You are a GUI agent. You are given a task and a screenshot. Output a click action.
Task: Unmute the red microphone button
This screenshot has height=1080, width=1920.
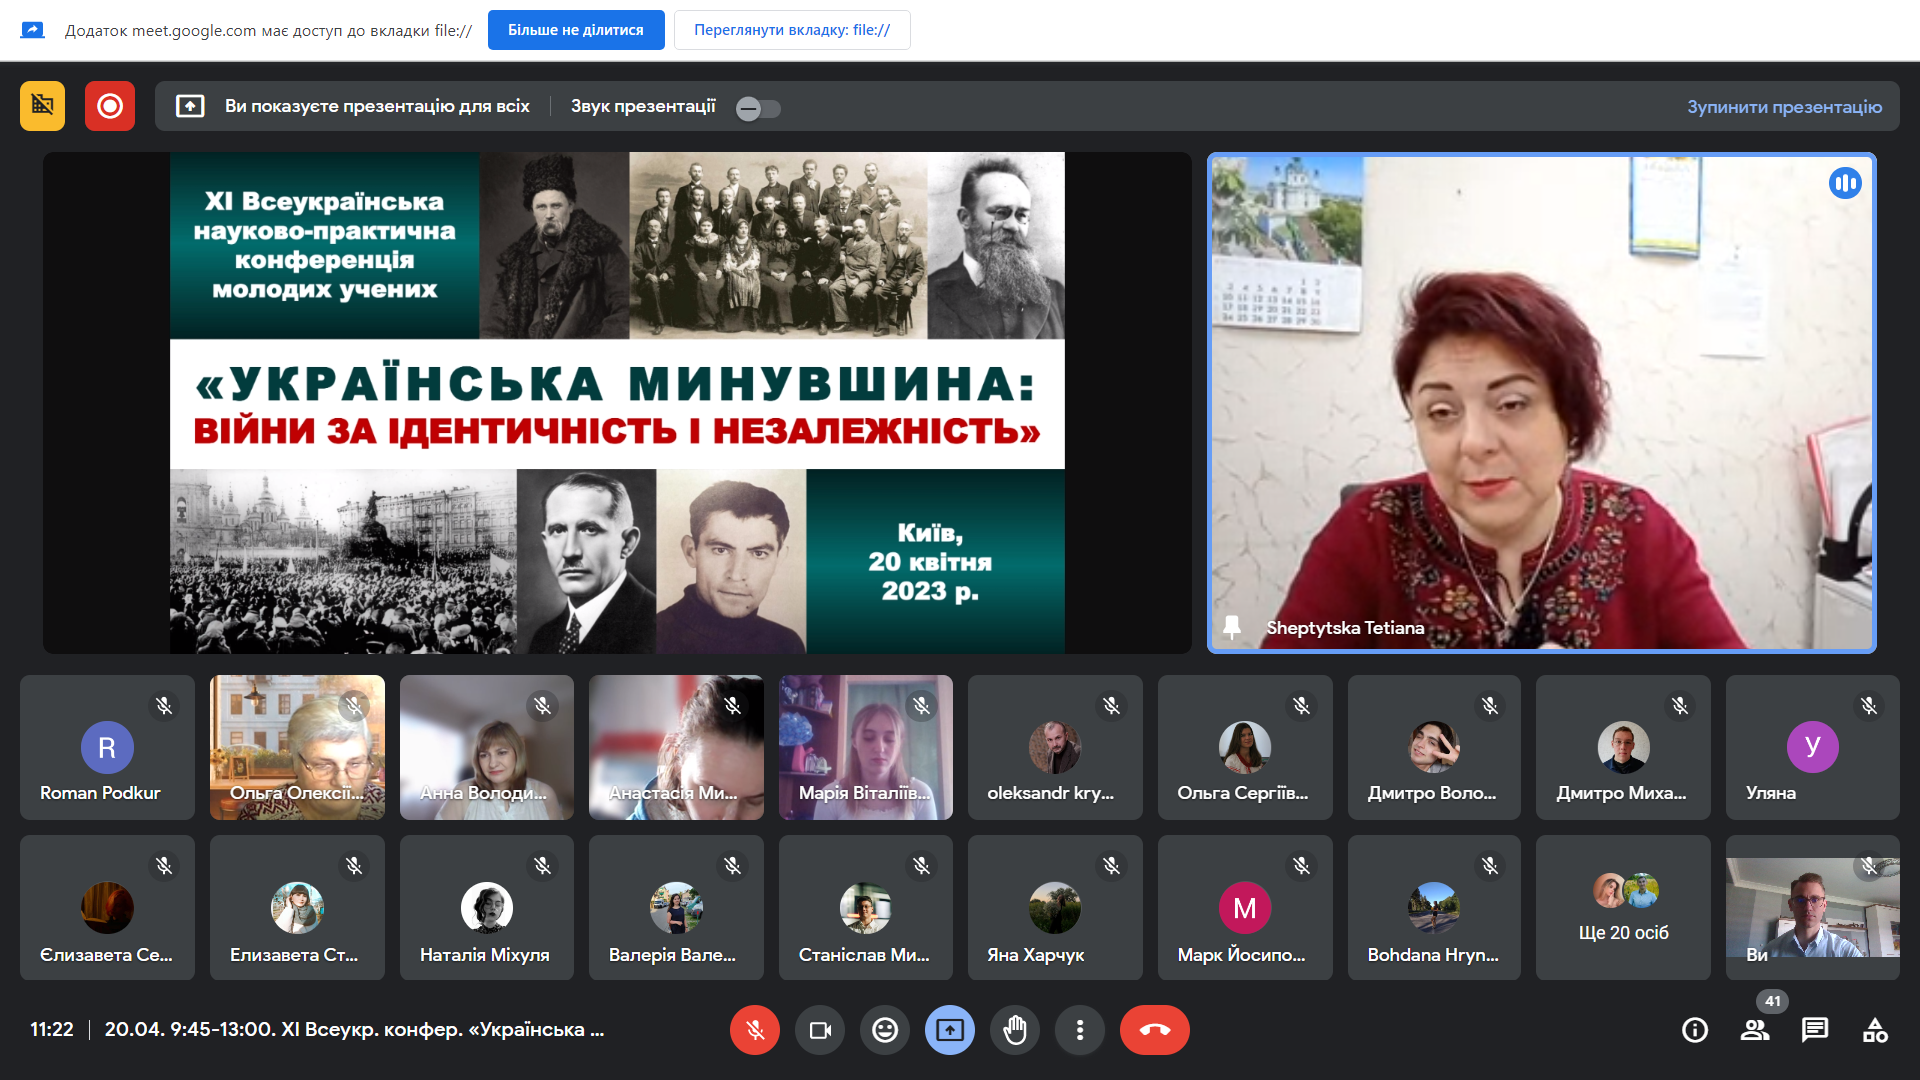click(755, 1030)
